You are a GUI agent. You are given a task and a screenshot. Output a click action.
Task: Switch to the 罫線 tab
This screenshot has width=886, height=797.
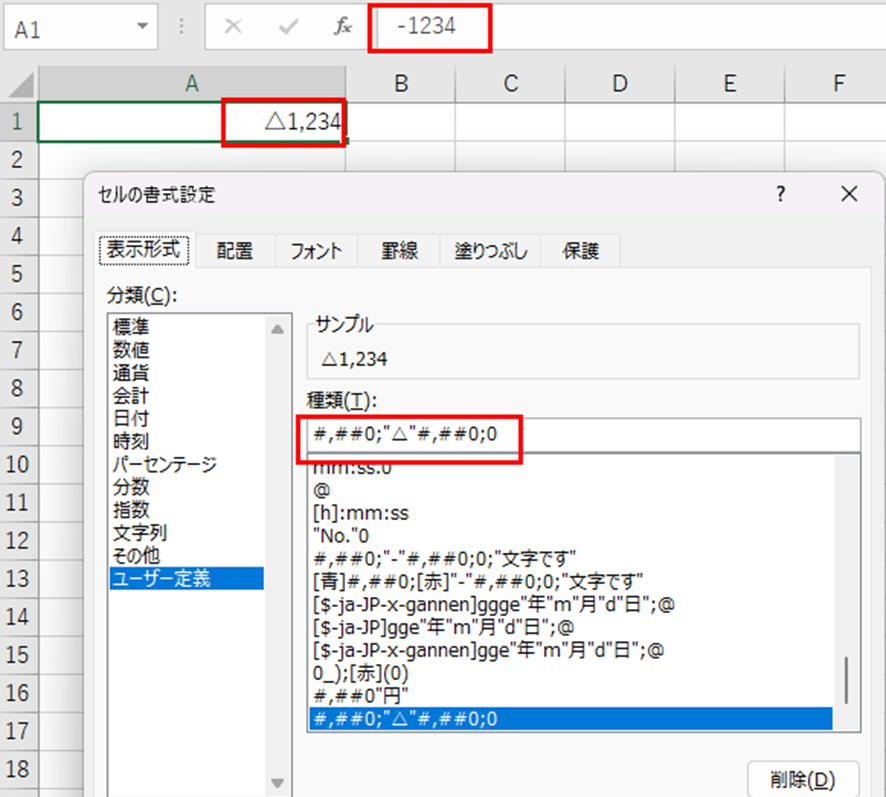click(400, 251)
